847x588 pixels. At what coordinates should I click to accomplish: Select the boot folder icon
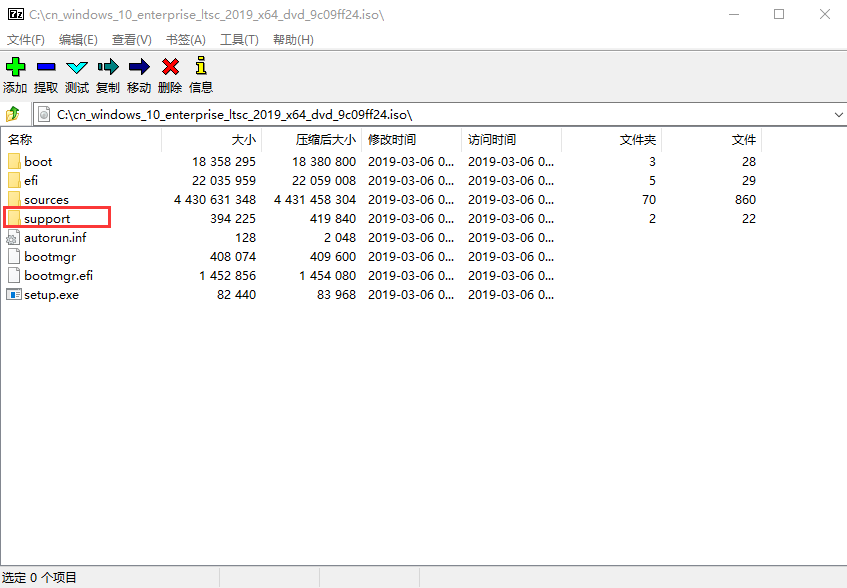pos(14,161)
